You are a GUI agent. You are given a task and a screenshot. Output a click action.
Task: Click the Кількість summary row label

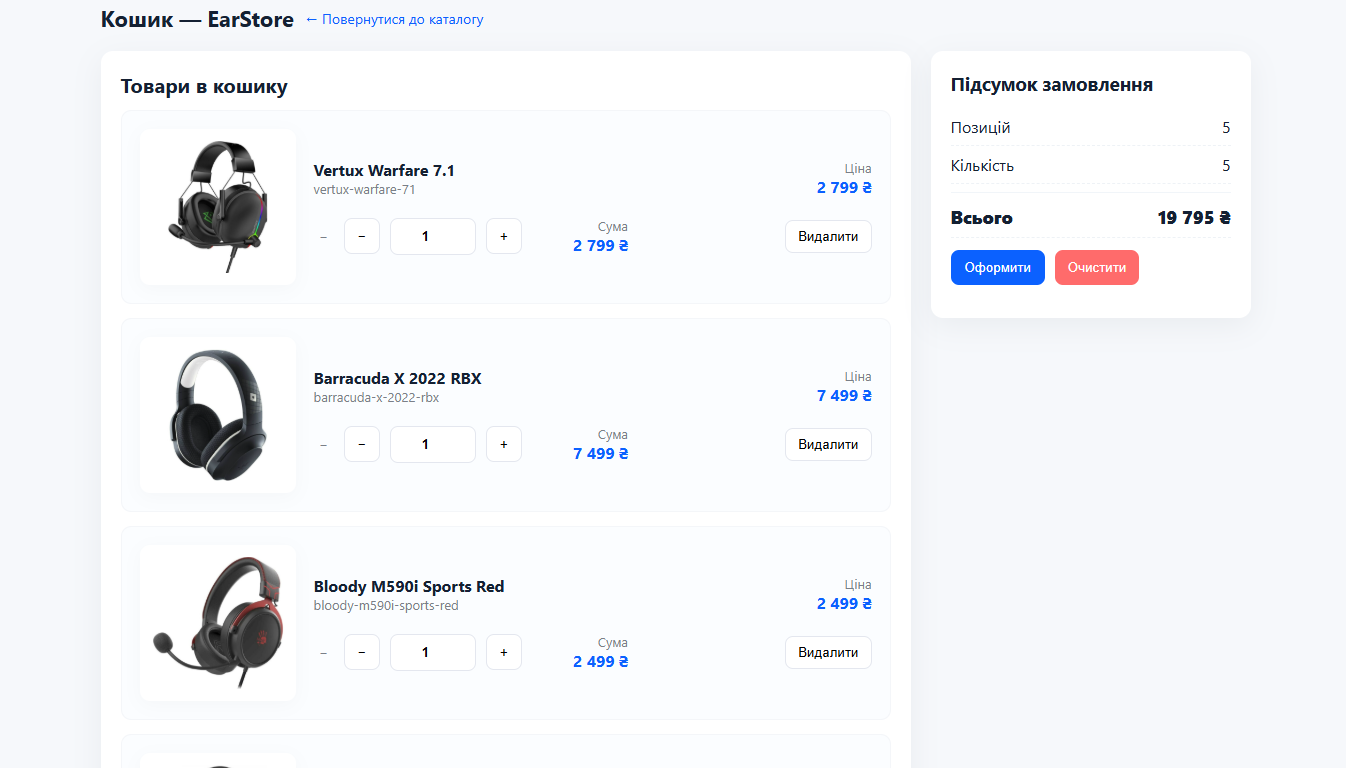(x=982, y=165)
